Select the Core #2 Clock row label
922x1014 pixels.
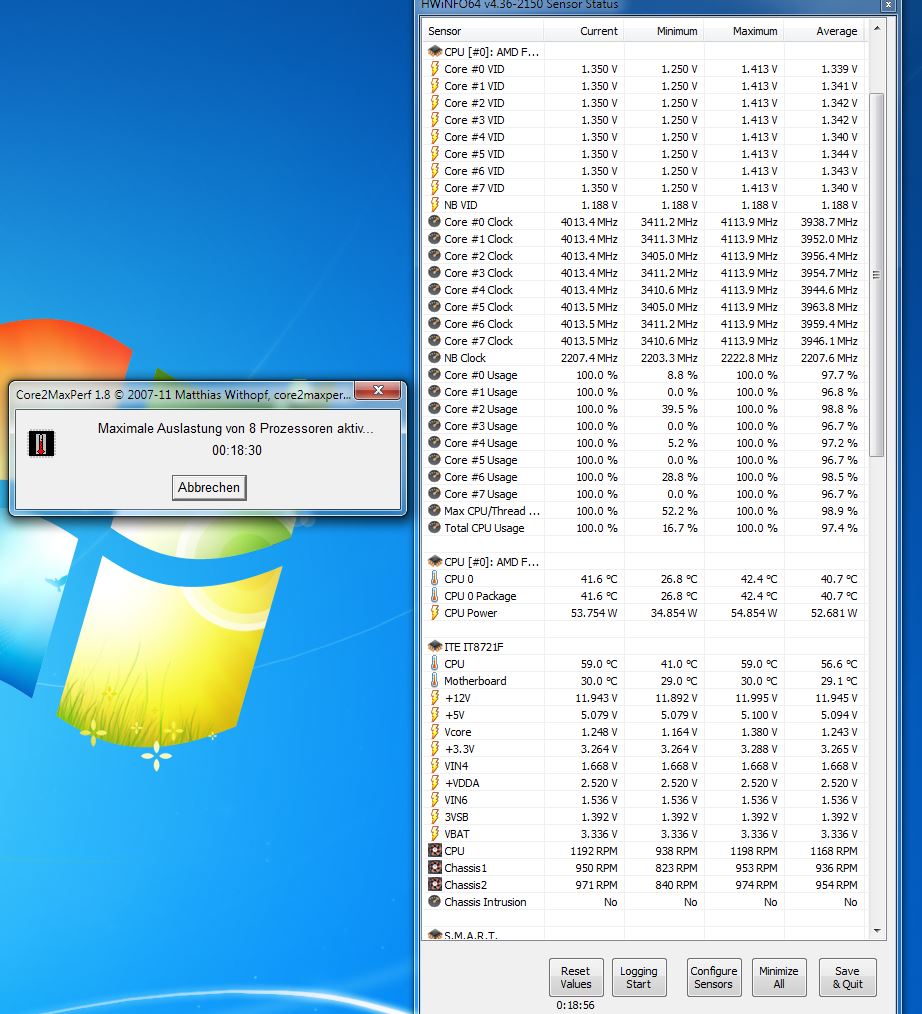478,256
